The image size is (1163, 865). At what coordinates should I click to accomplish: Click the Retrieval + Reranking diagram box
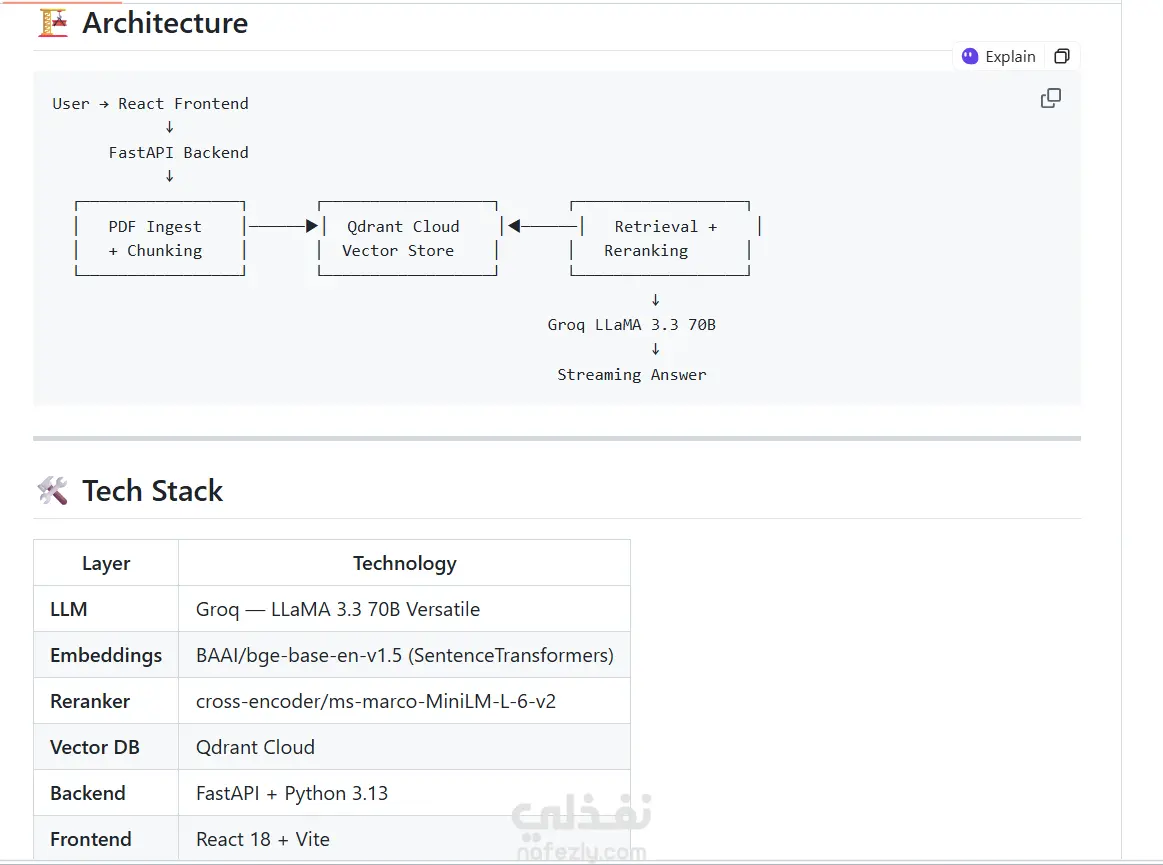[x=660, y=239]
